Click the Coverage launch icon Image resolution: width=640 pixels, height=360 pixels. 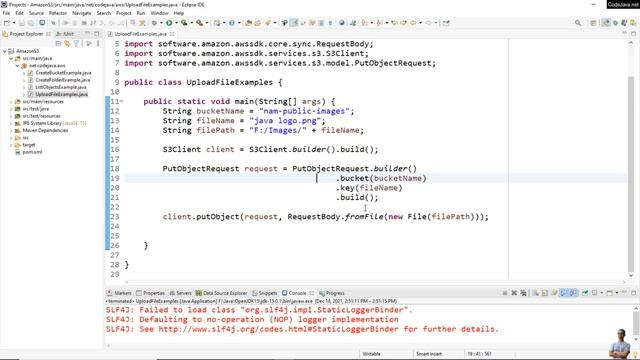(184, 23)
